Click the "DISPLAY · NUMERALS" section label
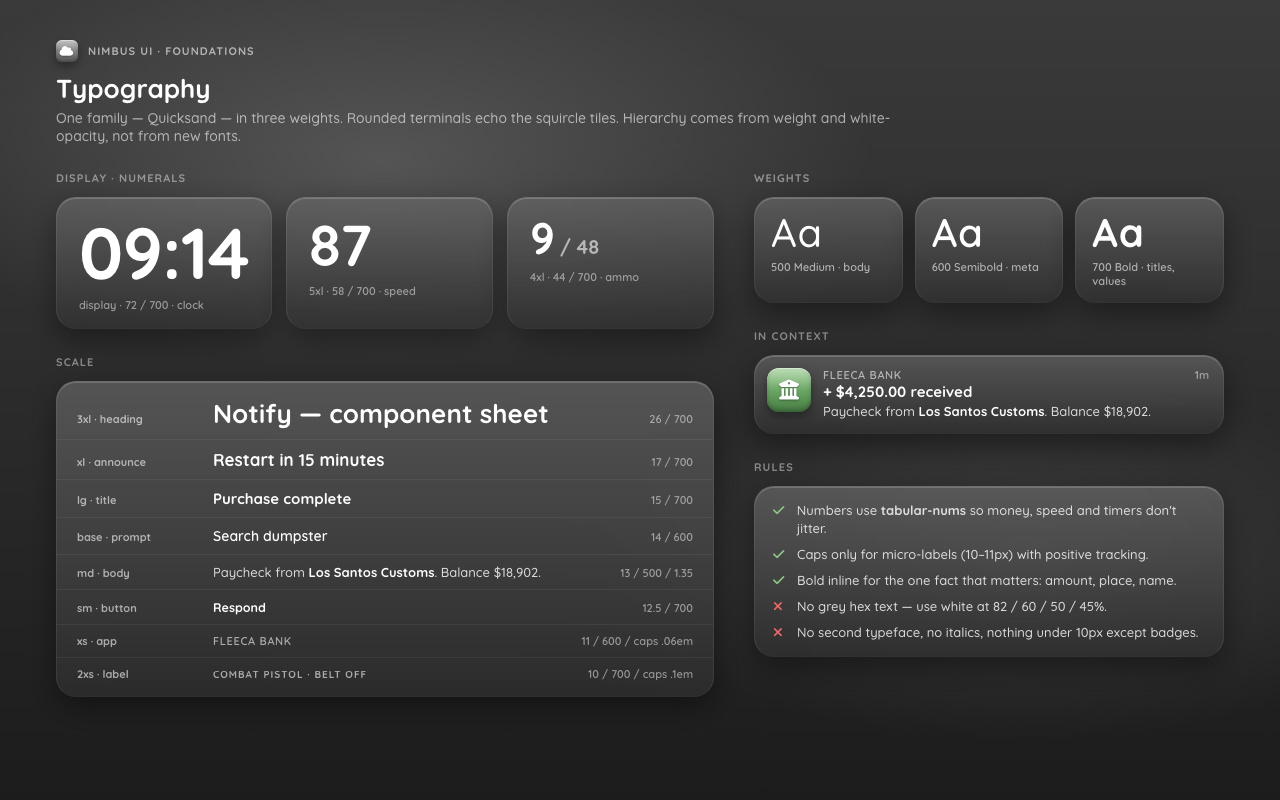Image resolution: width=1280 pixels, height=800 pixels. [x=121, y=178]
